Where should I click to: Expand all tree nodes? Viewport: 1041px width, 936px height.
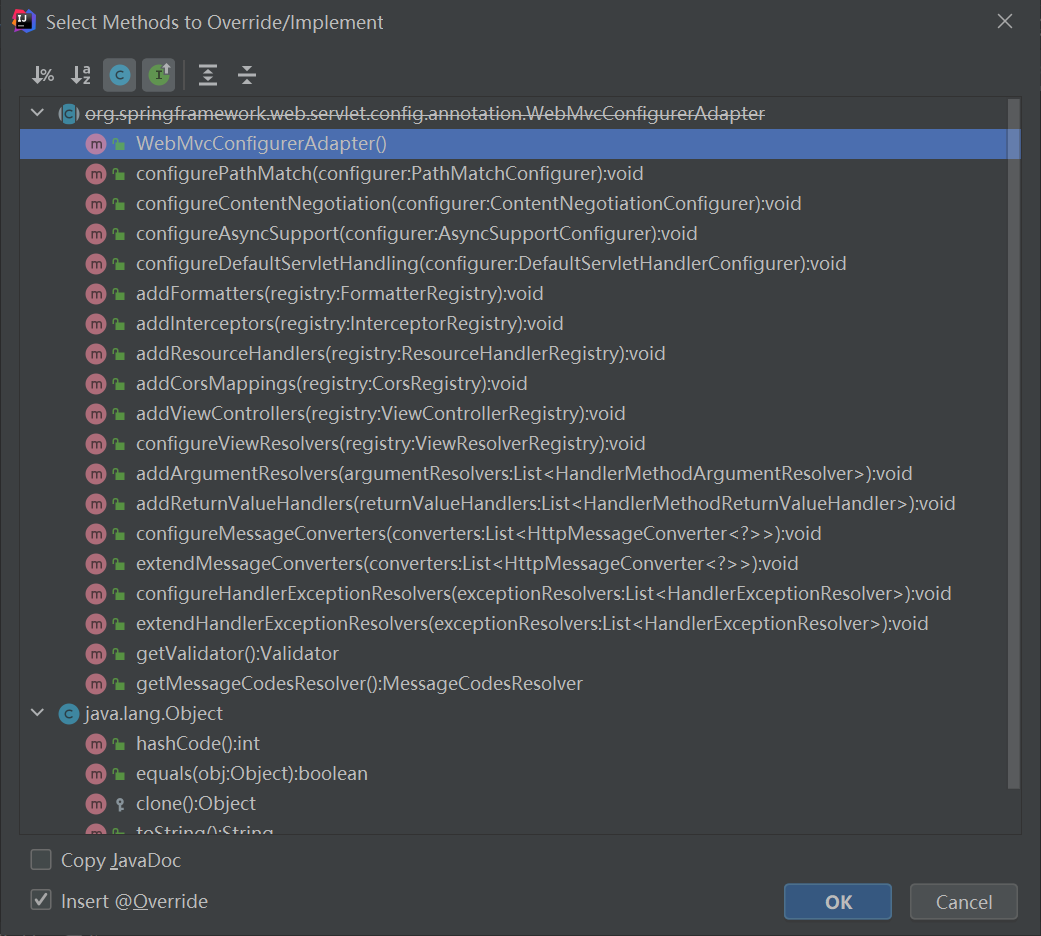click(x=208, y=75)
